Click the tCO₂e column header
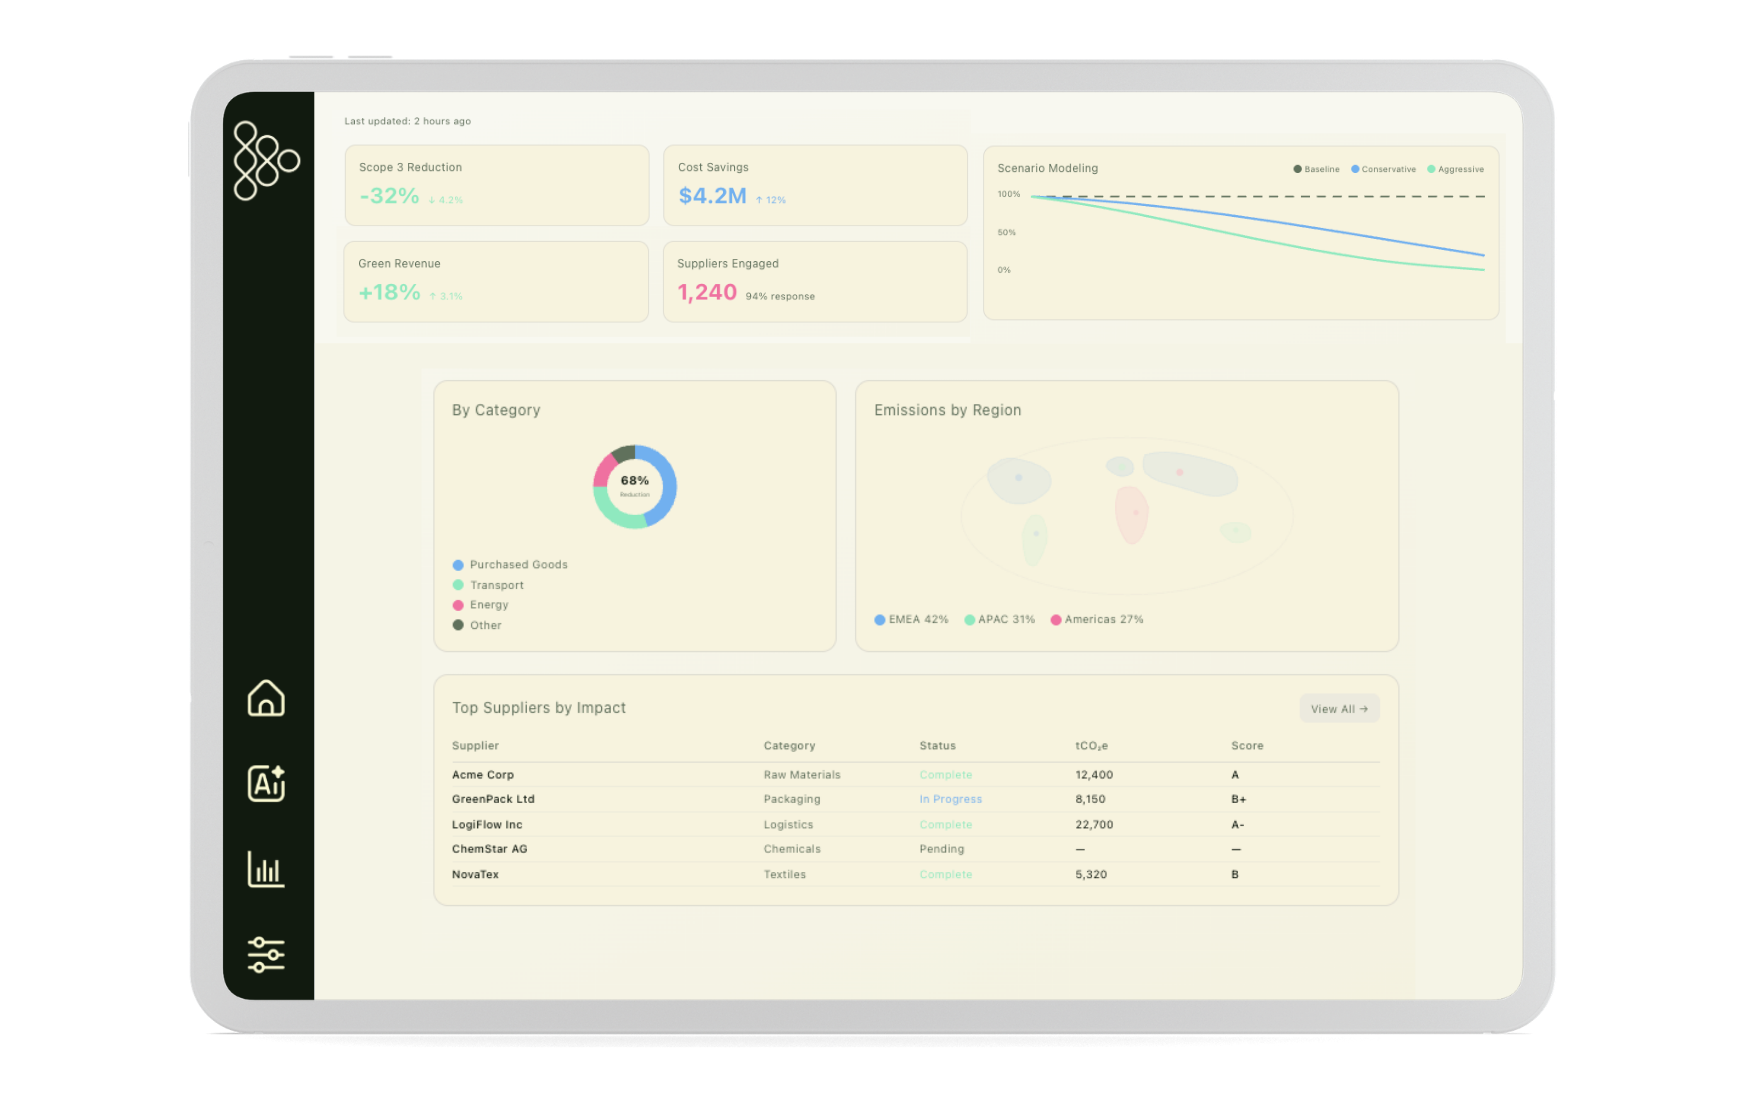The width and height of the screenshot is (1750, 1097). (x=1091, y=746)
